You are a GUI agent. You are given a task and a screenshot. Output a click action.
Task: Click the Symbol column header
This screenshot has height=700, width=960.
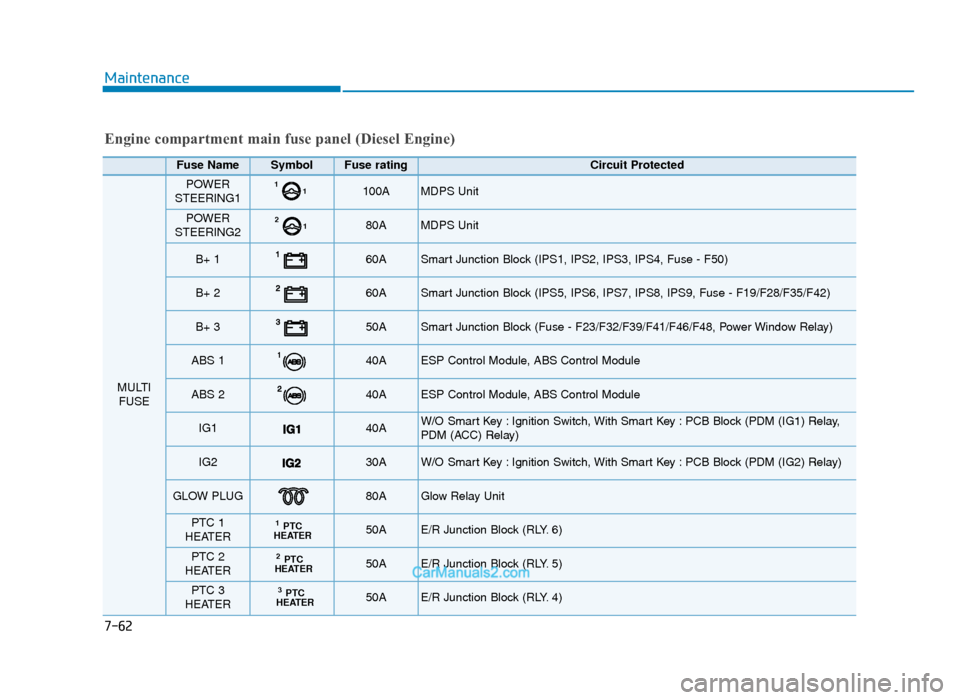(291, 165)
